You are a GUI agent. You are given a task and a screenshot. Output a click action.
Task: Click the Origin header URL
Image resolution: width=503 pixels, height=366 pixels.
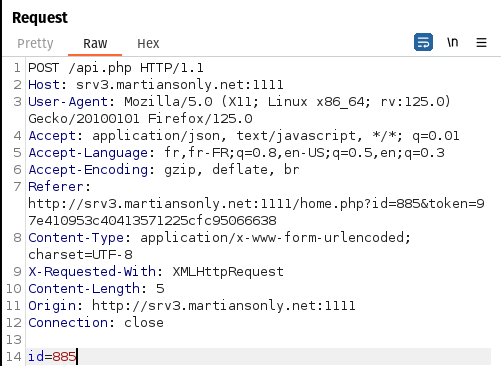[x=224, y=306]
